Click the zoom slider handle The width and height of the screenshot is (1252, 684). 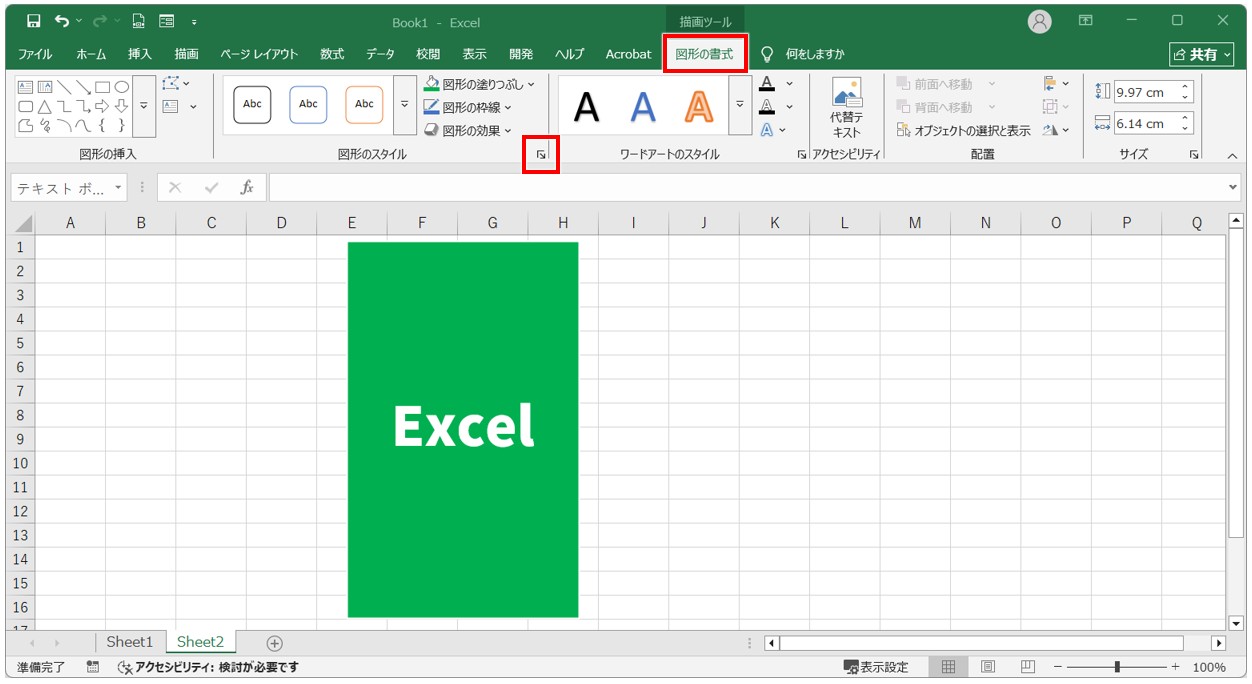click(x=1117, y=667)
